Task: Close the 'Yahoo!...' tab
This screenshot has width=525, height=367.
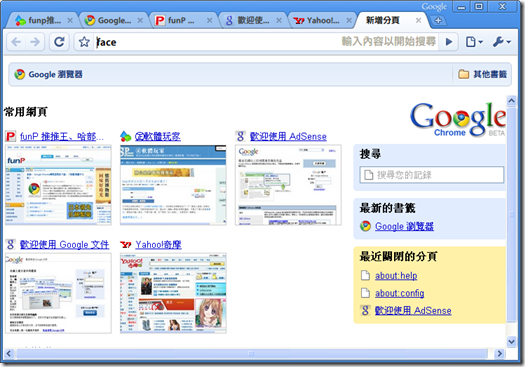Action: point(349,20)
